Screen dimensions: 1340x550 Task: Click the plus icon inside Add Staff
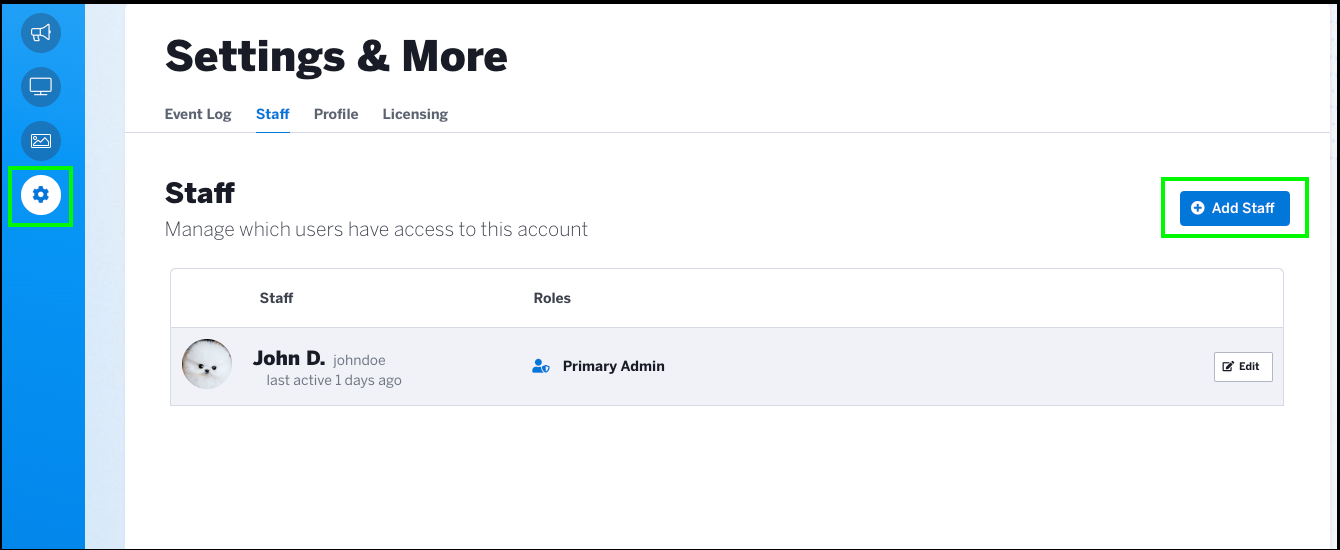(1198, 208)
